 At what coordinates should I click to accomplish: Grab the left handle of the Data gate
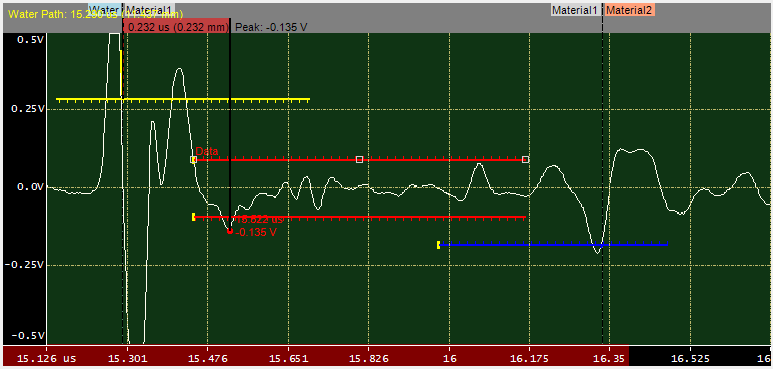coord(194,160)
